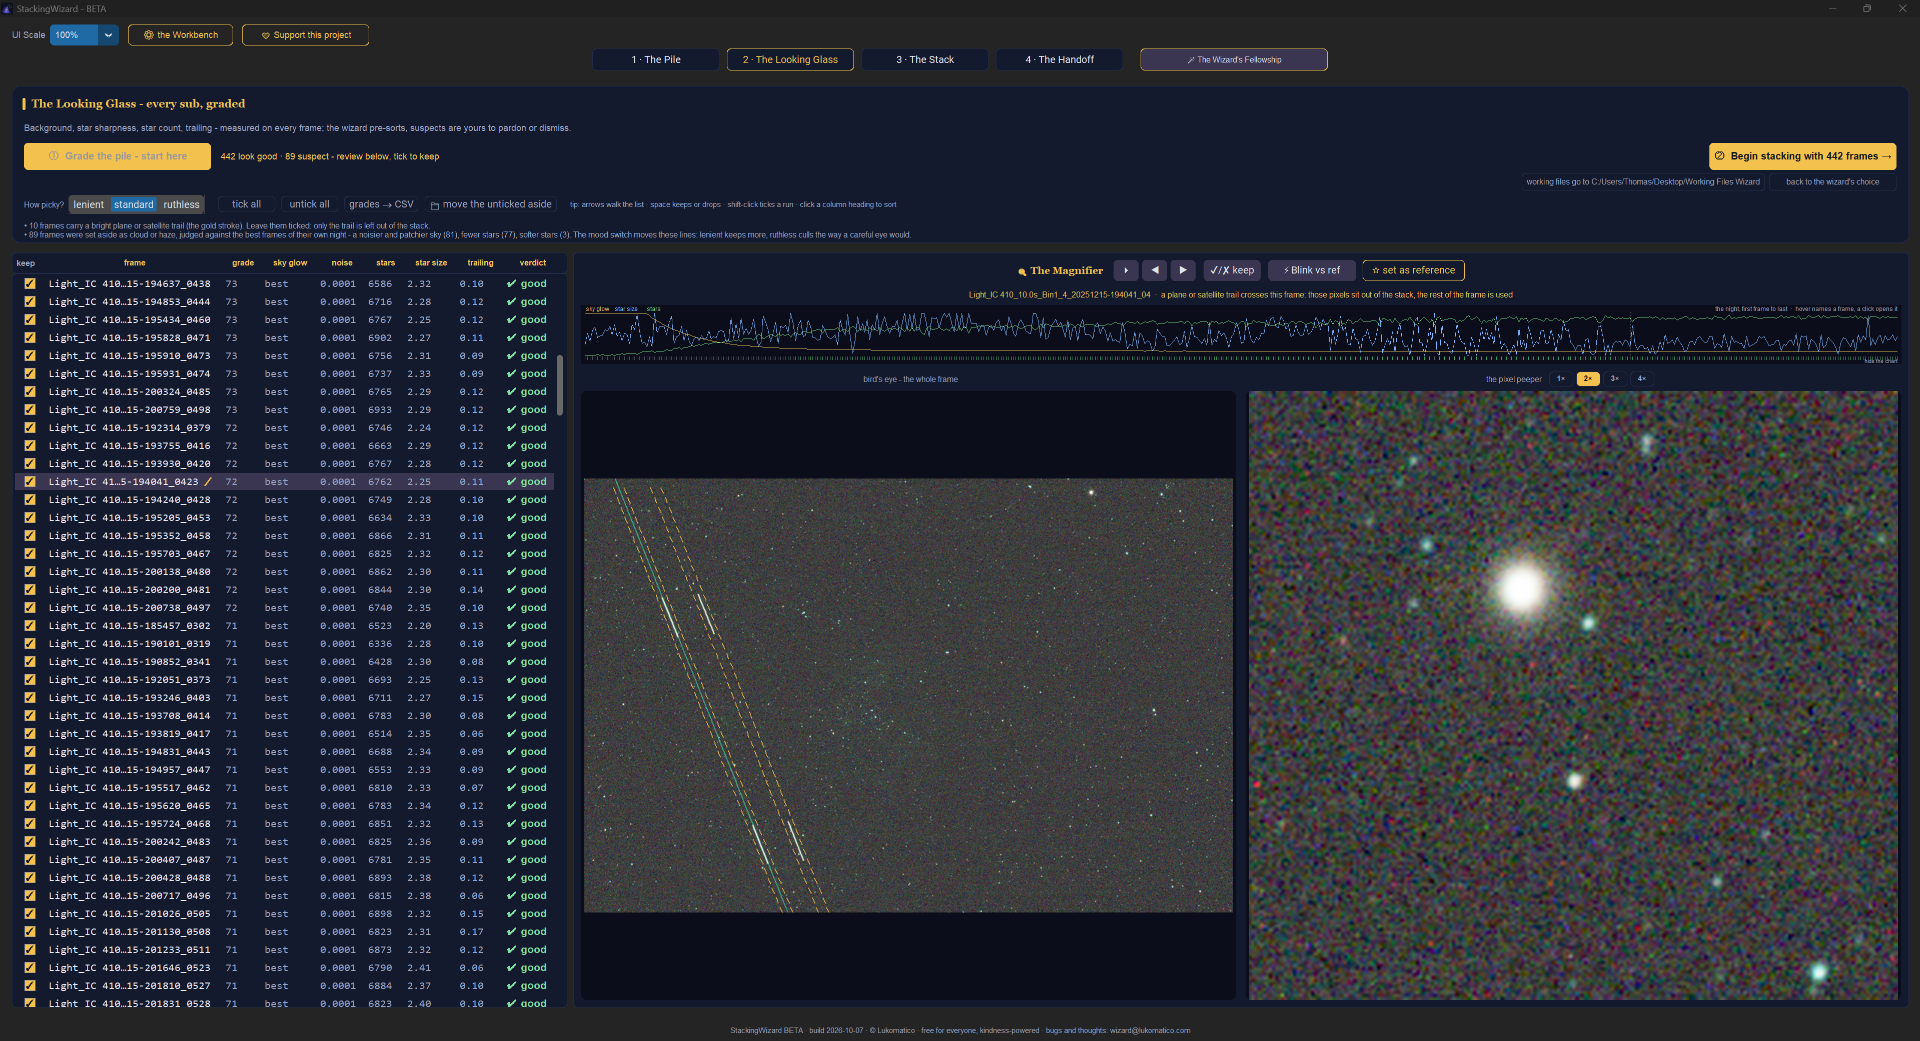Untick keep checkbox for frame 194637_0438
Image resolution: width=1920 pixels, height=1041 pixels.
[30, 284]
